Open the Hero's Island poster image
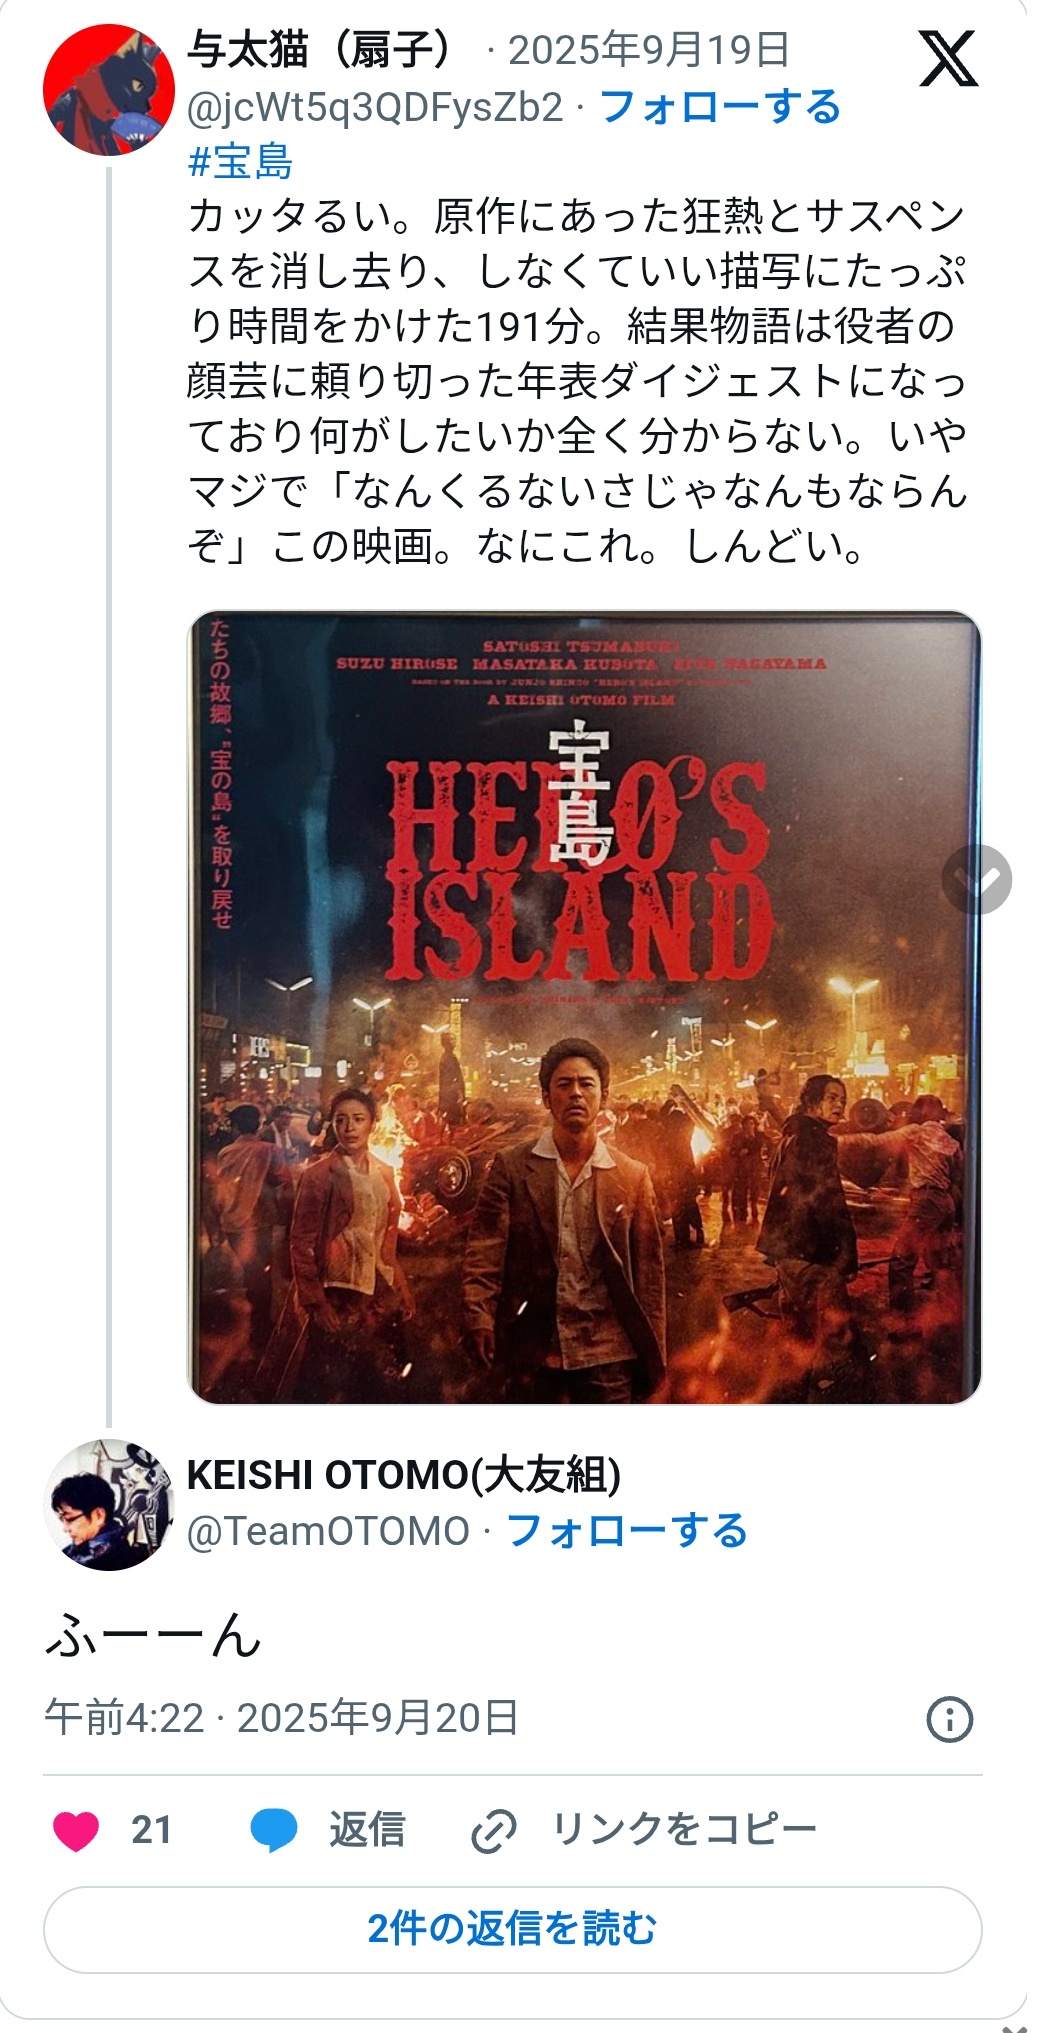The image size is (1041, 2033). pos(584,1007)
